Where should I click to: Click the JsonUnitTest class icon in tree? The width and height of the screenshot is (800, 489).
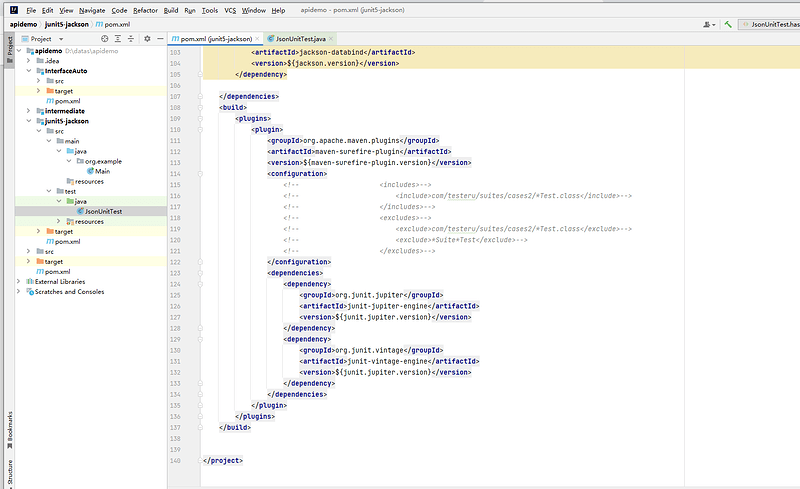click(x=80, y=211)
